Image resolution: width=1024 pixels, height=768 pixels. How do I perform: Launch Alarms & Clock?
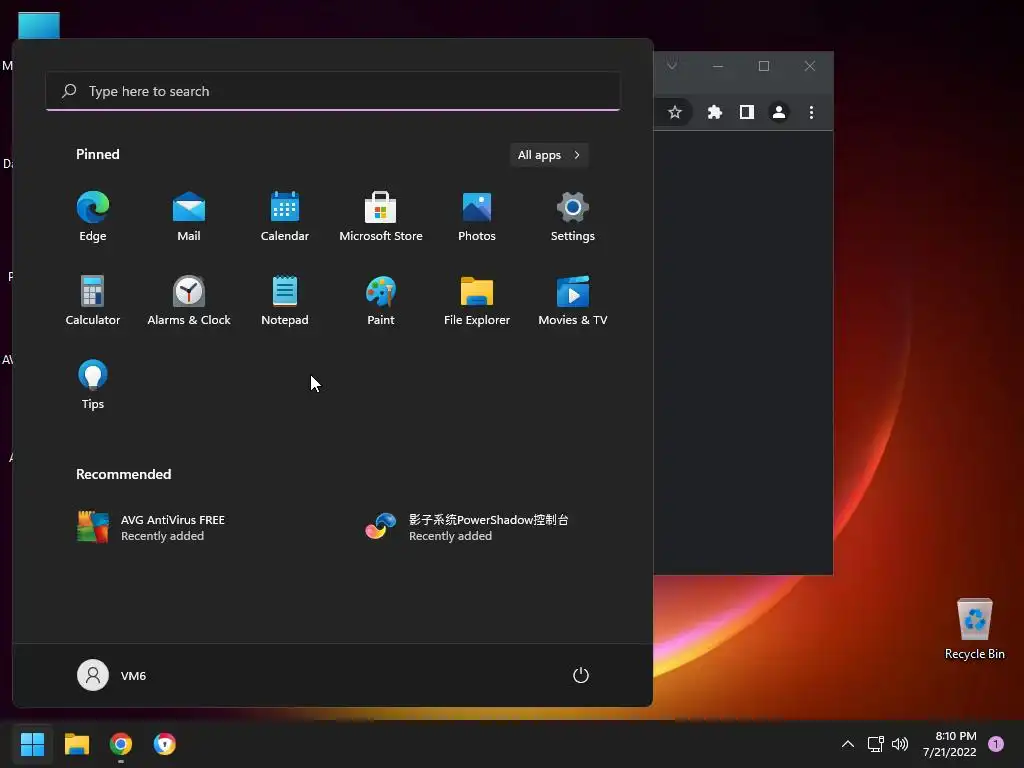[x=189, y=301]
